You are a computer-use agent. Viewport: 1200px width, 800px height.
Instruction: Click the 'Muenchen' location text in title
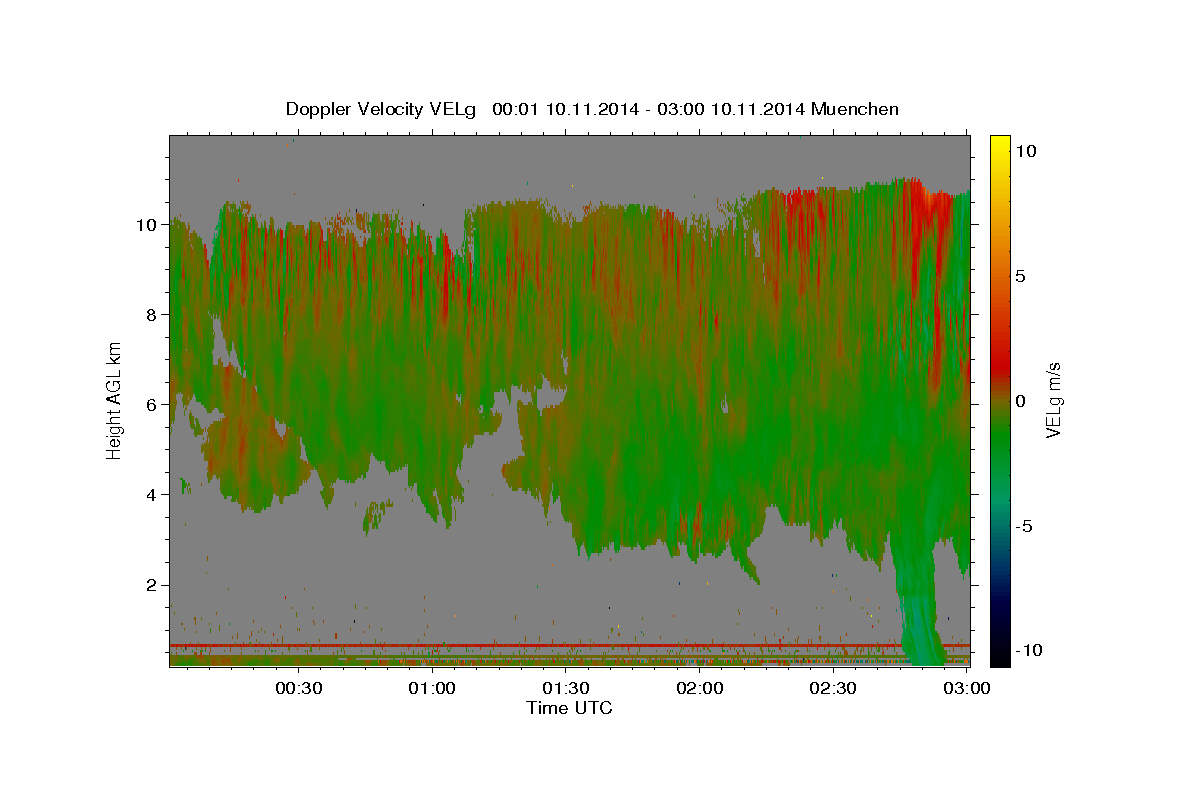point(857,109)
